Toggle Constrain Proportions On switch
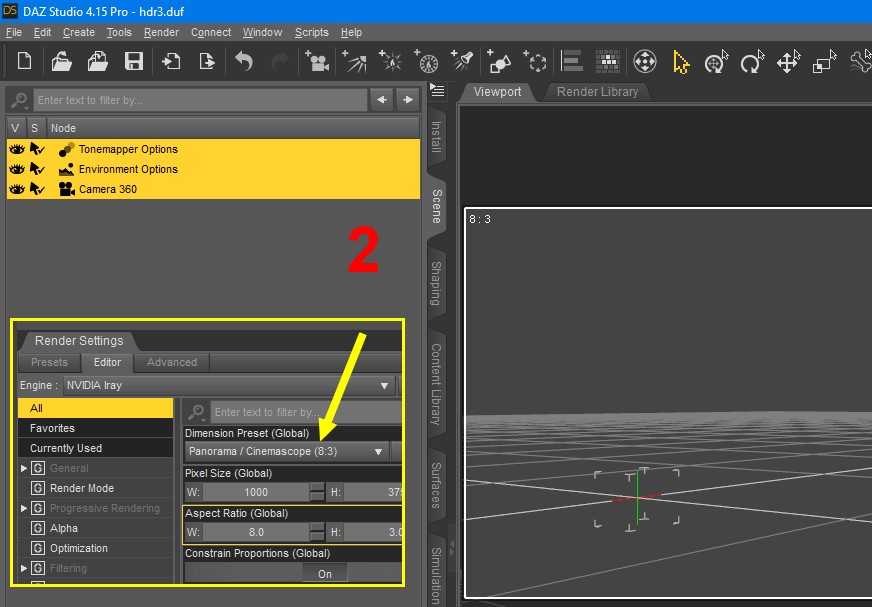Image resolution: width=872 pixels, height=607 pixels. pos(325,574)
